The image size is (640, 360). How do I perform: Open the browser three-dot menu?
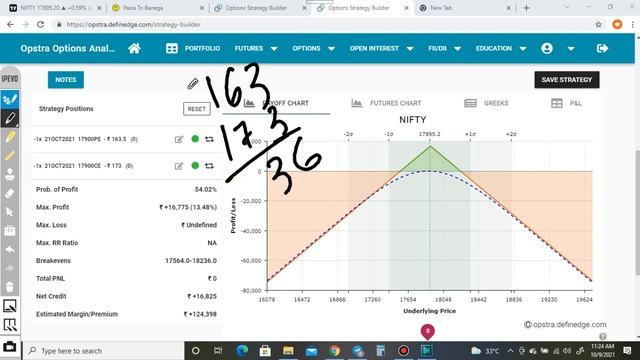pos(633,24)
